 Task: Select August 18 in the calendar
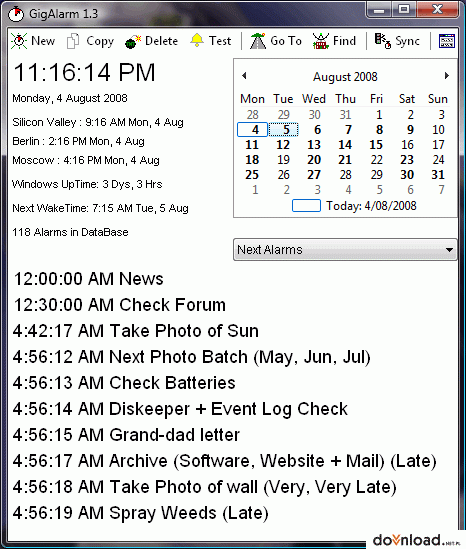pos(252,160)
